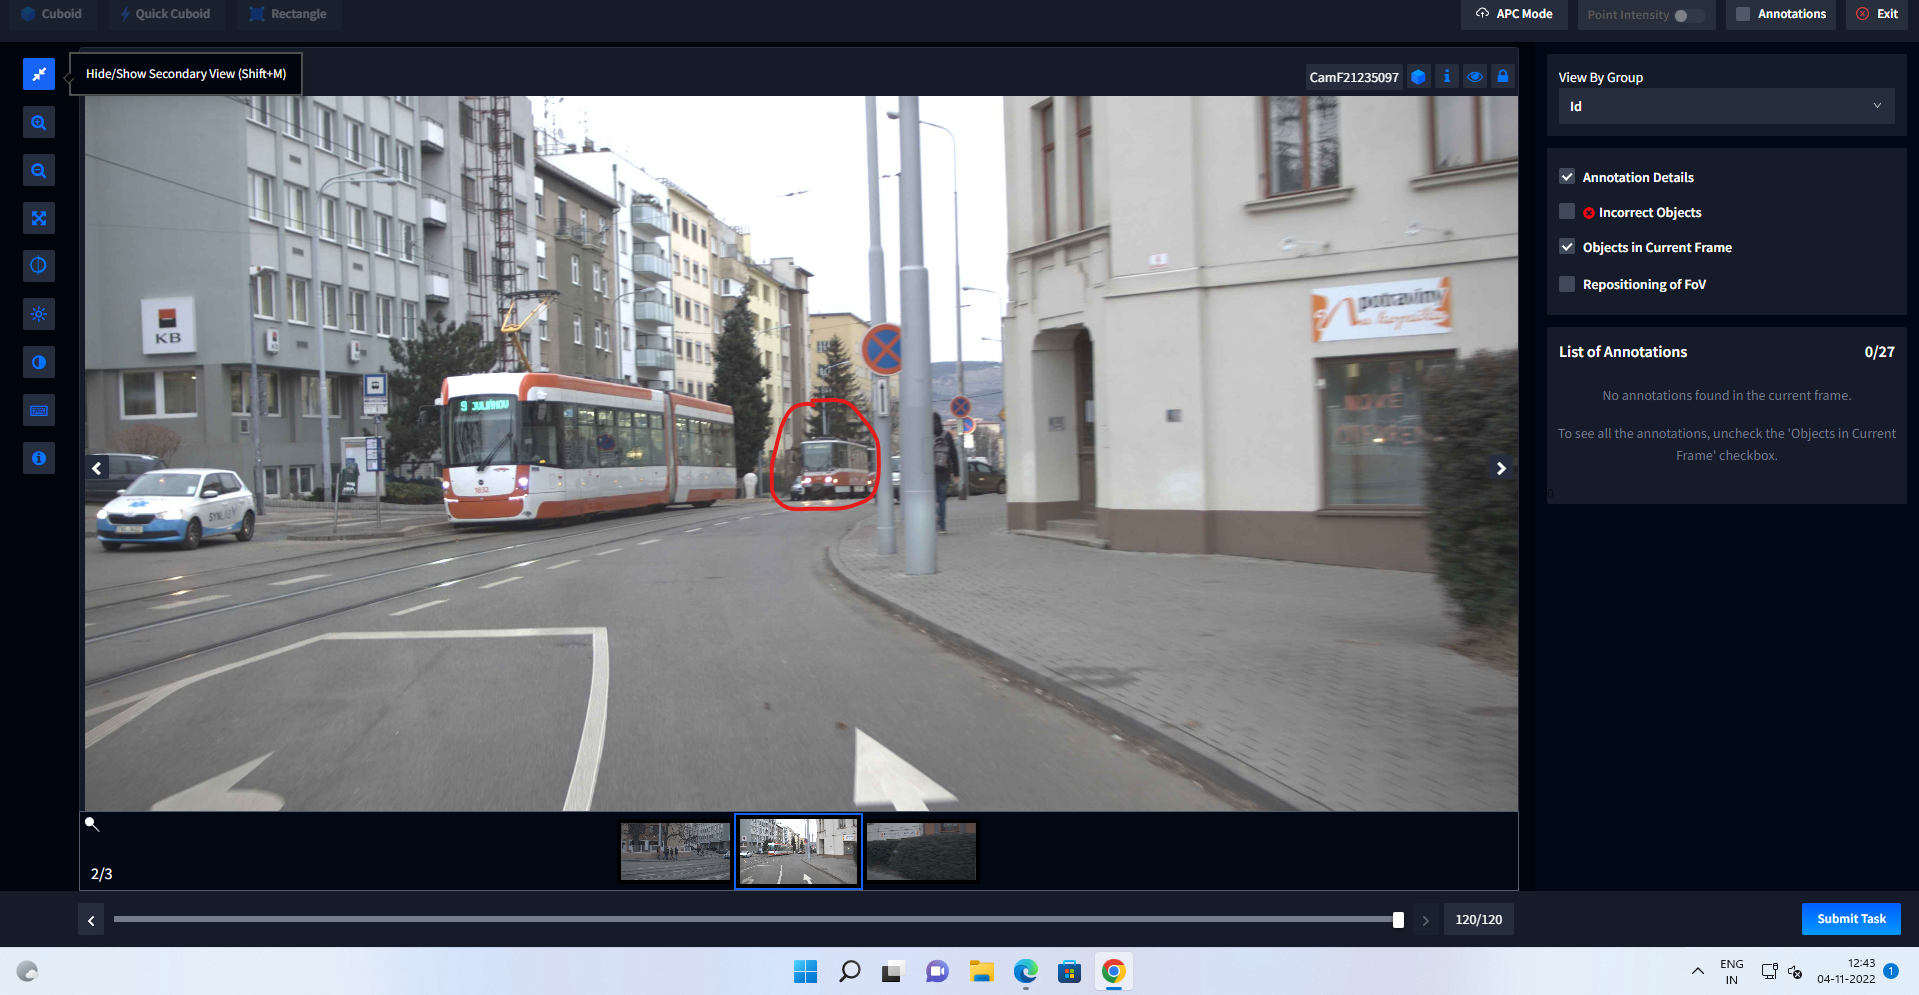The height and width of the screenshot is (995, 1919).
Task: Toggle the Point Intensity switch
Action: (x=1689, y=15)
